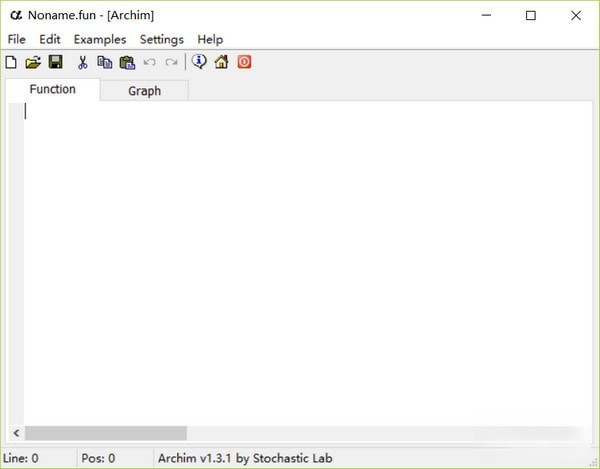This screenshot has width=600, height=469.
Task: Open a file using folder icon
Action: [33, 62]
